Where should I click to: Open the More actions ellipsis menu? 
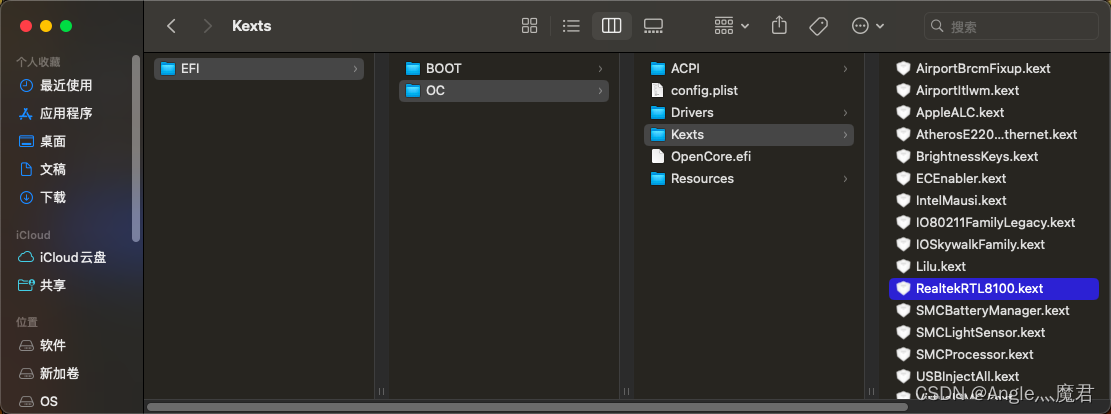pos(868,26)
